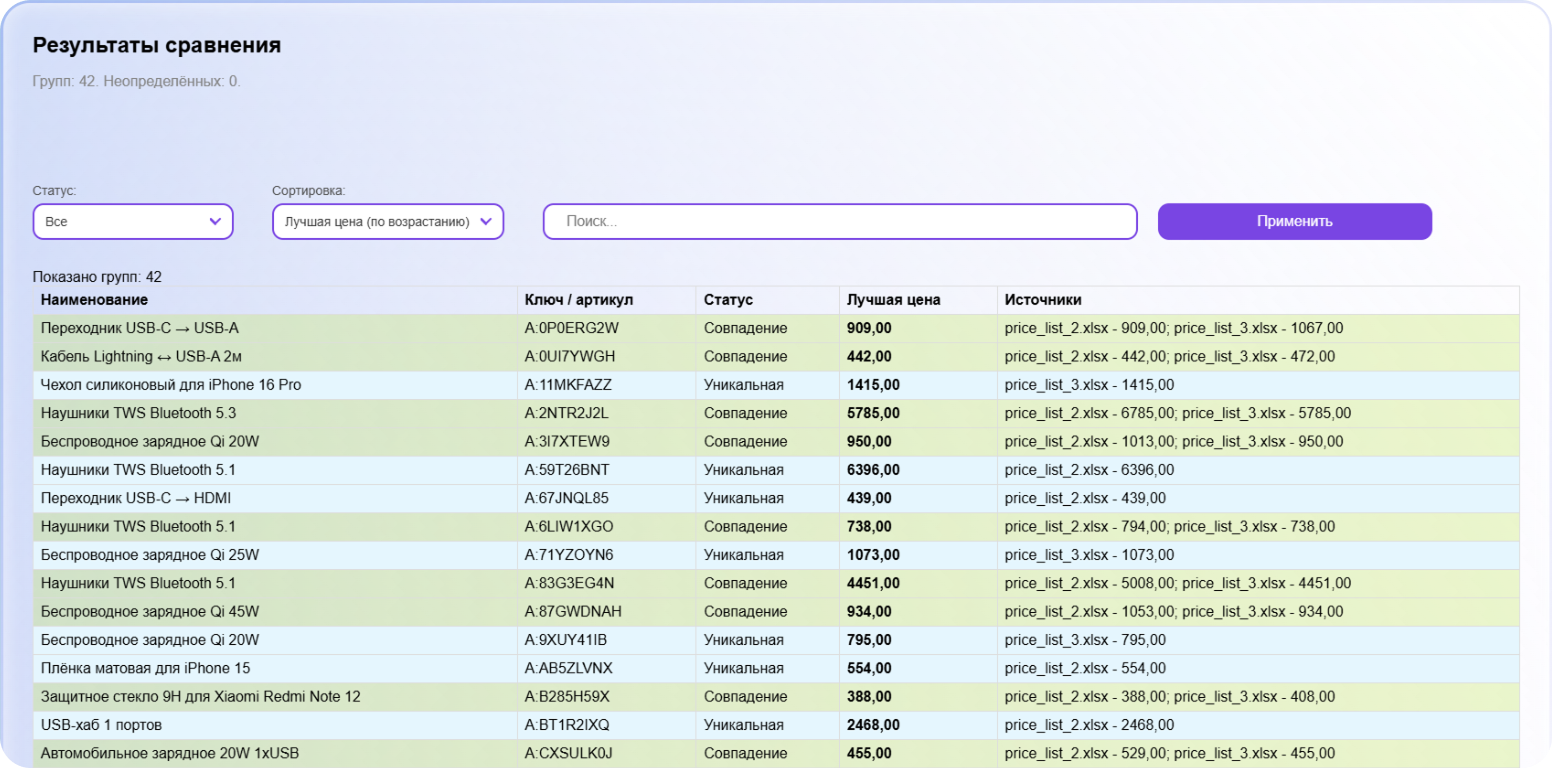Click the Плёнка матовая для iPhone 15 row
Screen dimensions: 1552x768
coord(146,668)
